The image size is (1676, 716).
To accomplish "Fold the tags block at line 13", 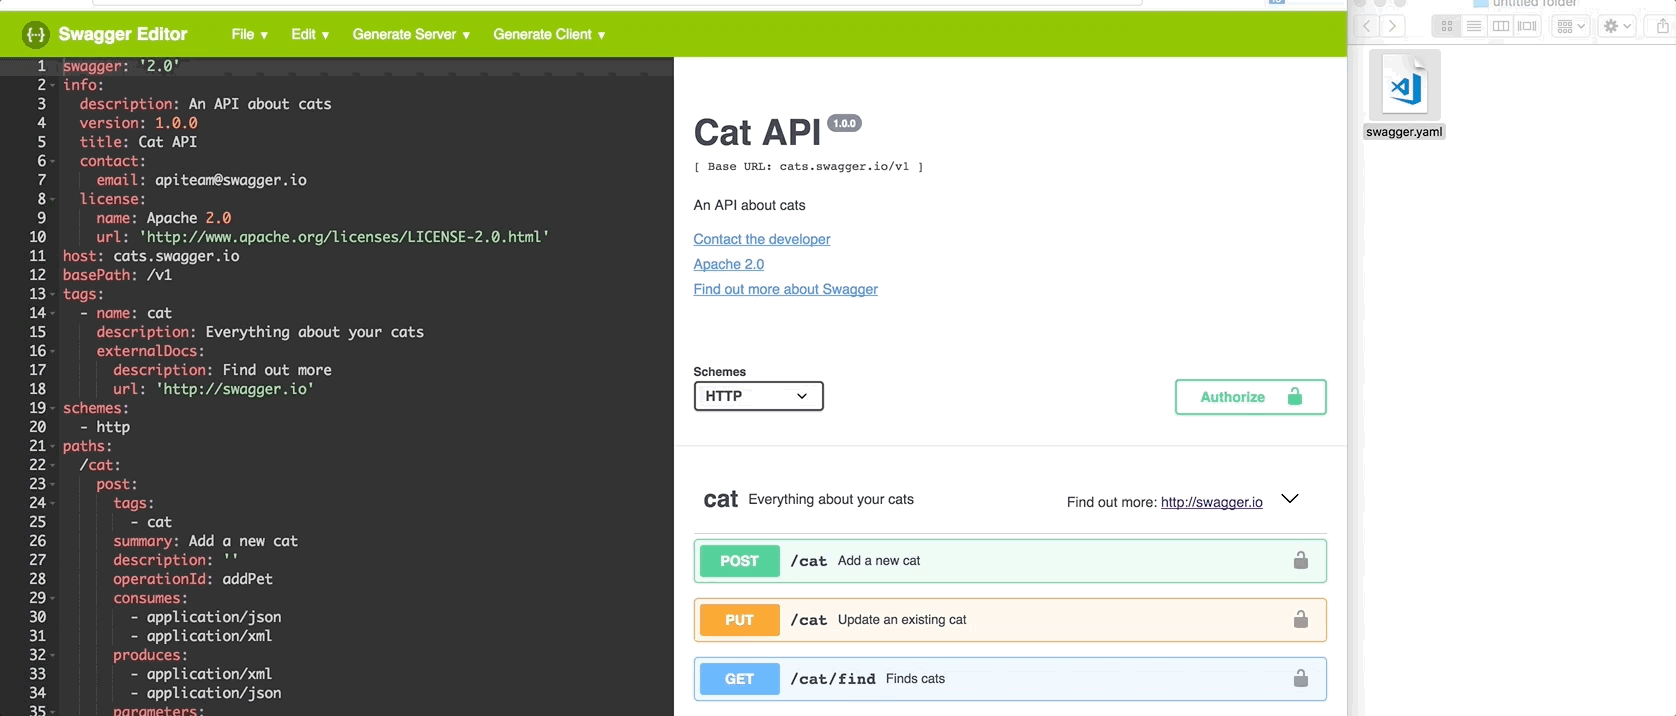I will point(52,294).
